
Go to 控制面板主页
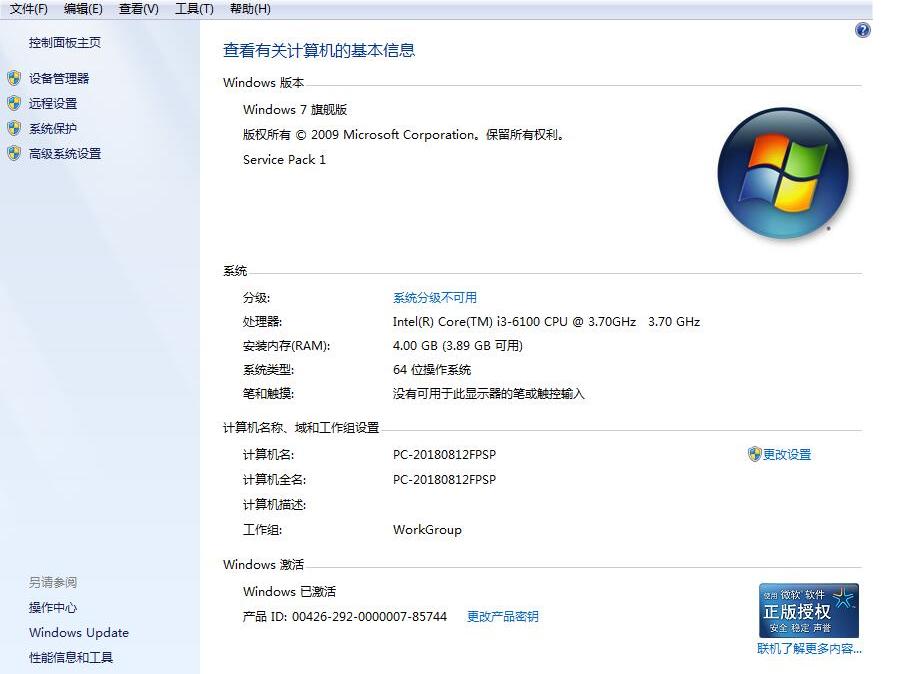tap(63, 43)
